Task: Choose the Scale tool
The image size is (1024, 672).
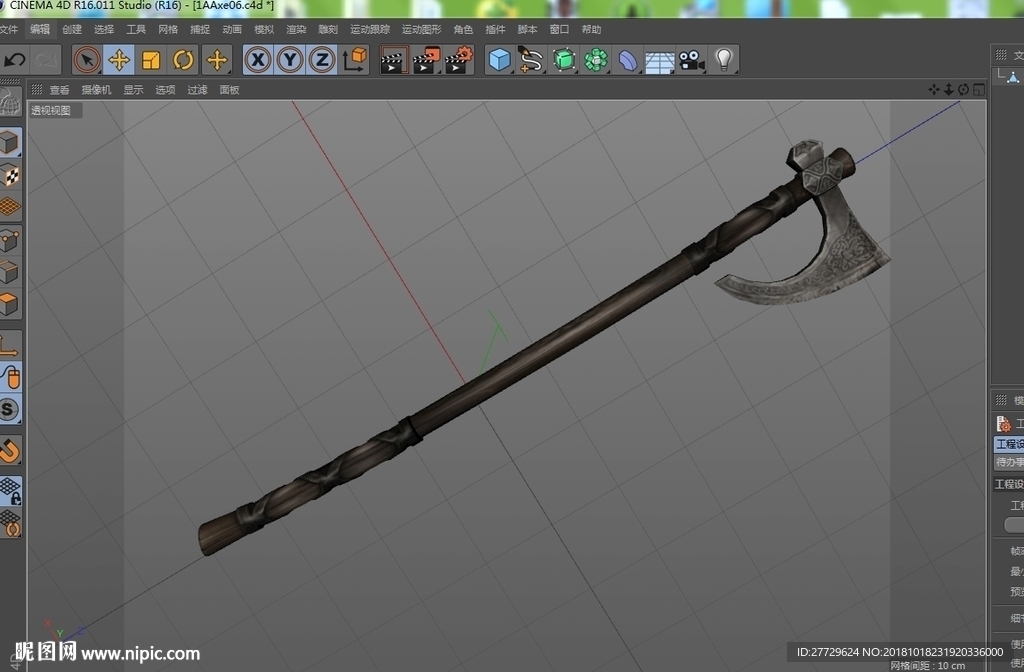Action: pos(151,60)
